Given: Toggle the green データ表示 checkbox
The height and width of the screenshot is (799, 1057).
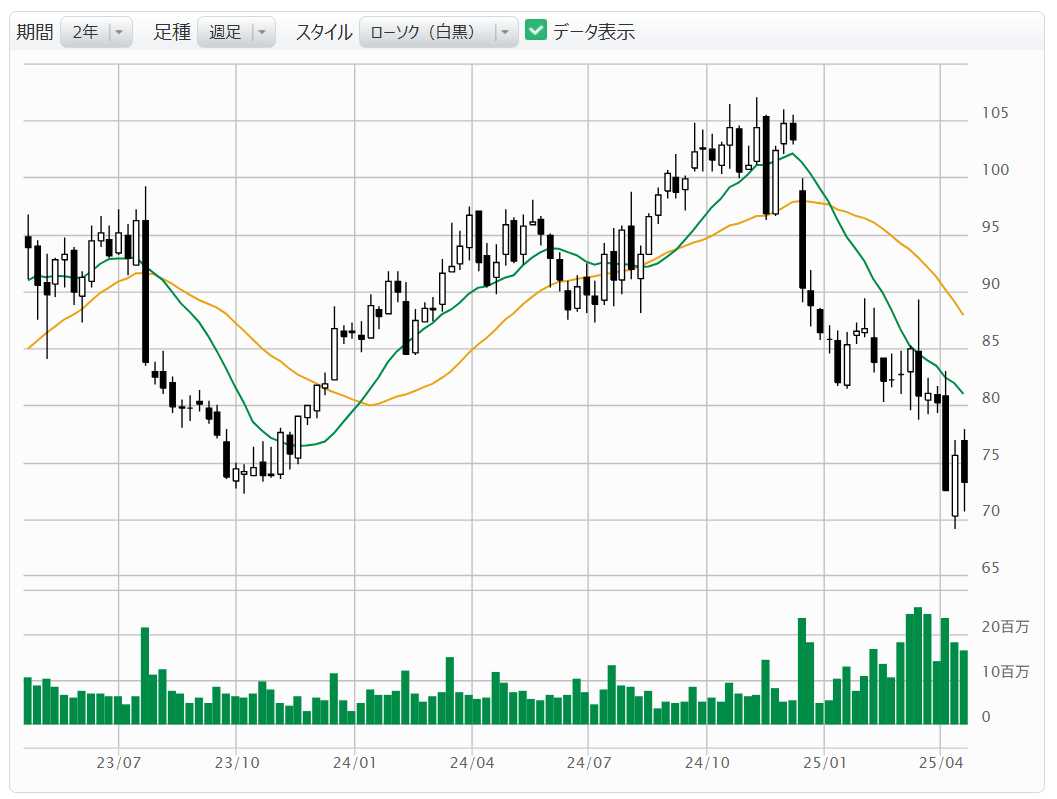Looking at the screenshot, I should [536, 31].
